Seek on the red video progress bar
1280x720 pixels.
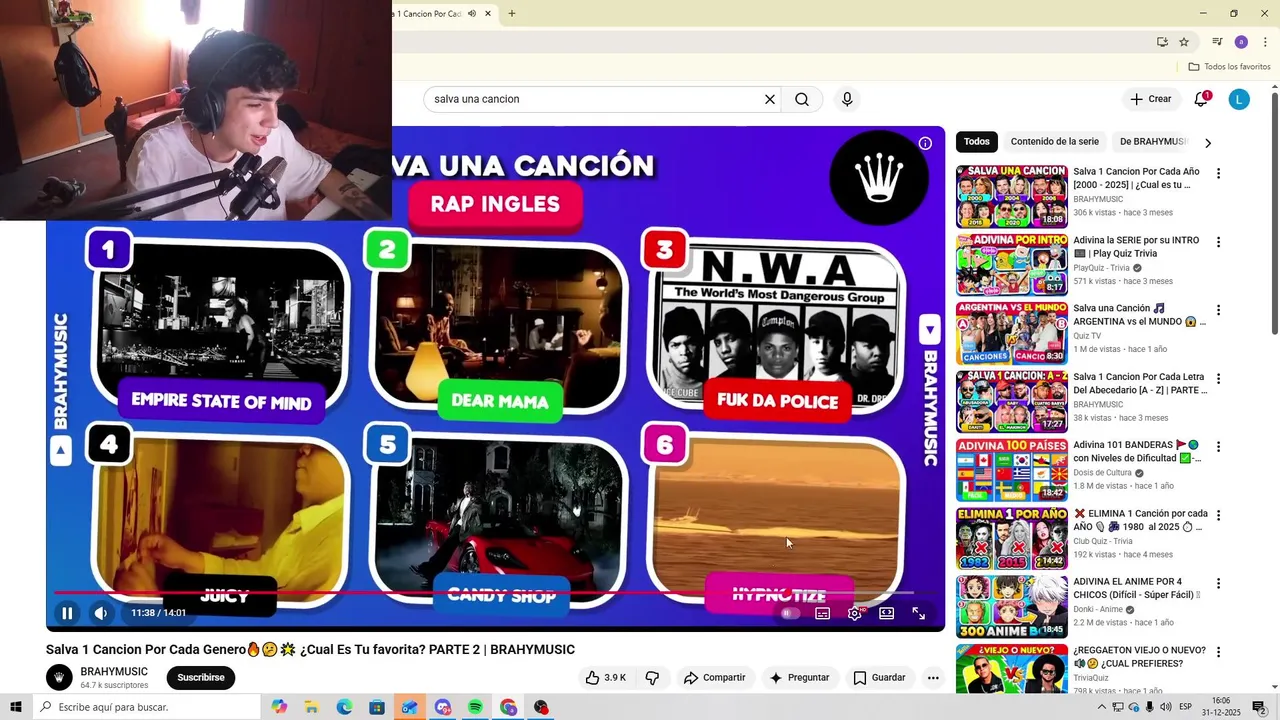pos(484,592)
